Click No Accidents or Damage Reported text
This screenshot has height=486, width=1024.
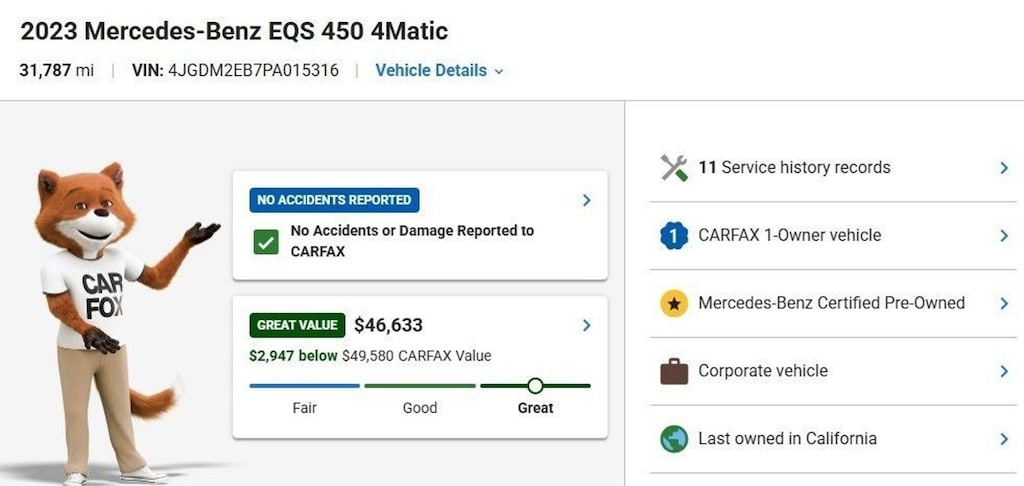point(412,241)
